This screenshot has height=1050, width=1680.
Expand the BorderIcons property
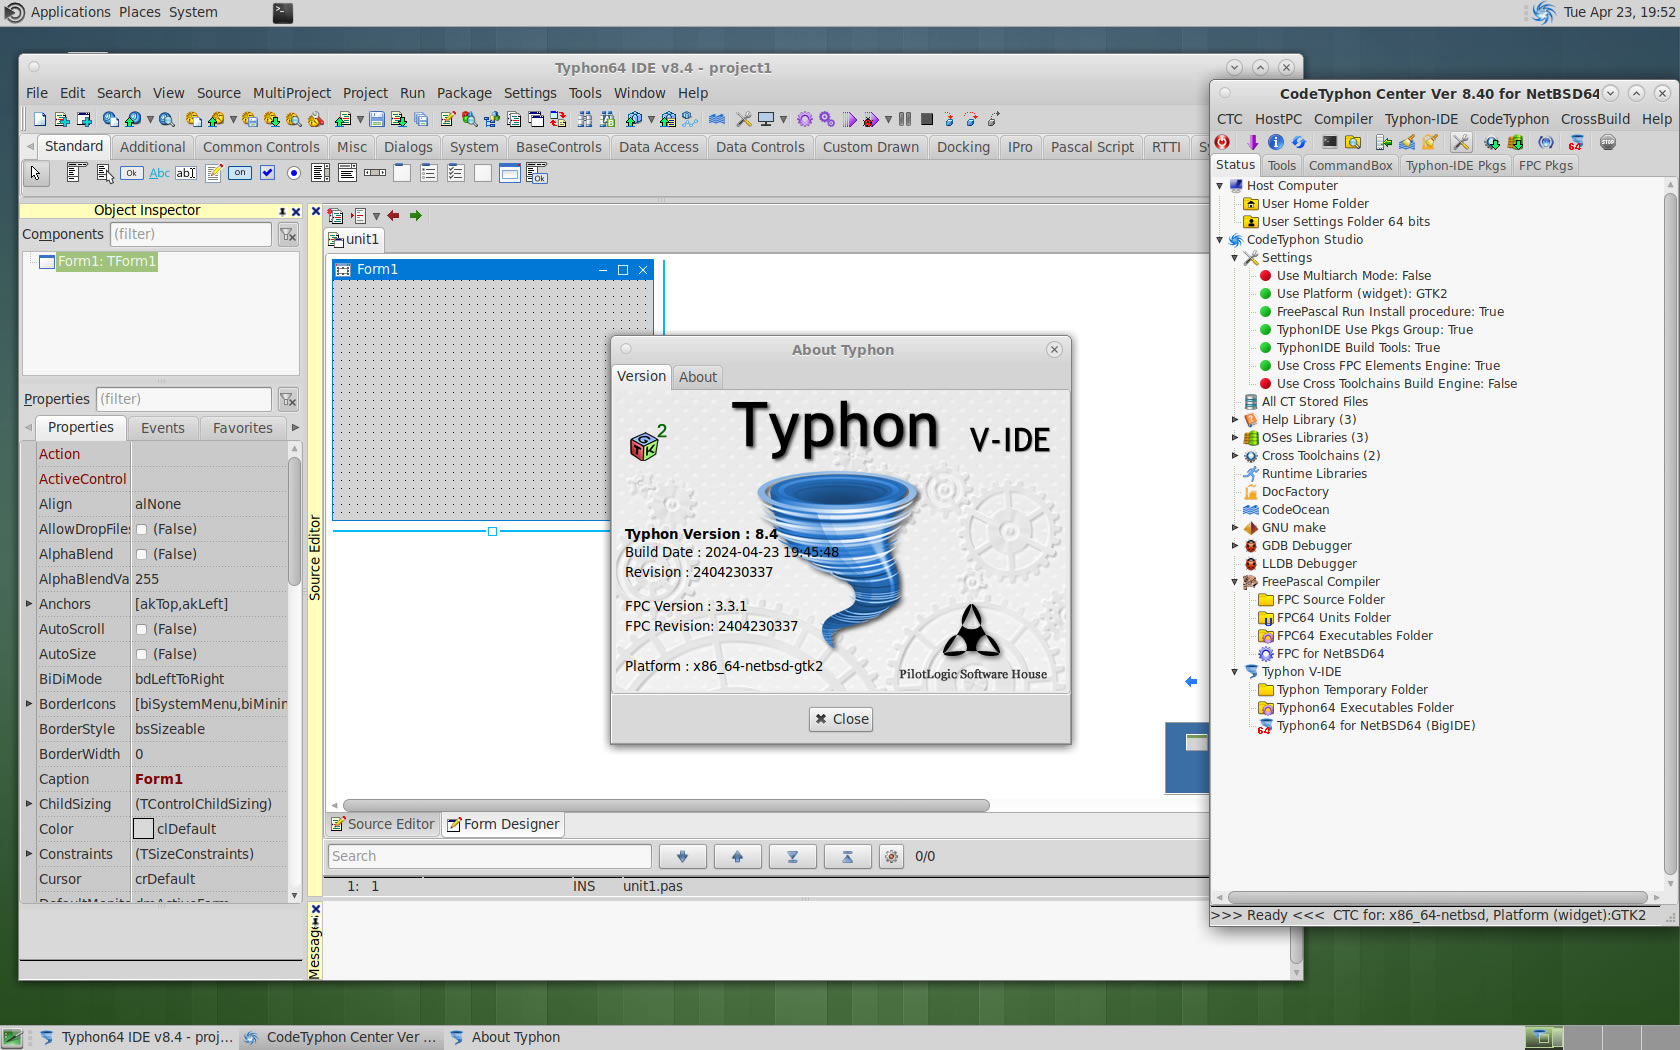coord(29,704)
